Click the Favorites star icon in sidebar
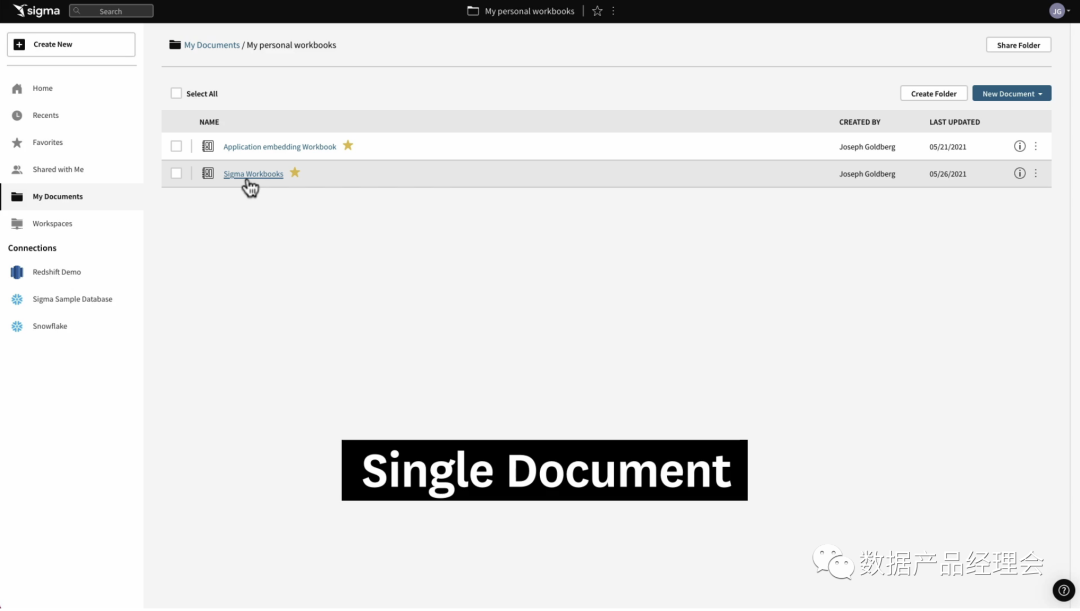The width and height of the screenshot is (1080, 611). point(17,143)
